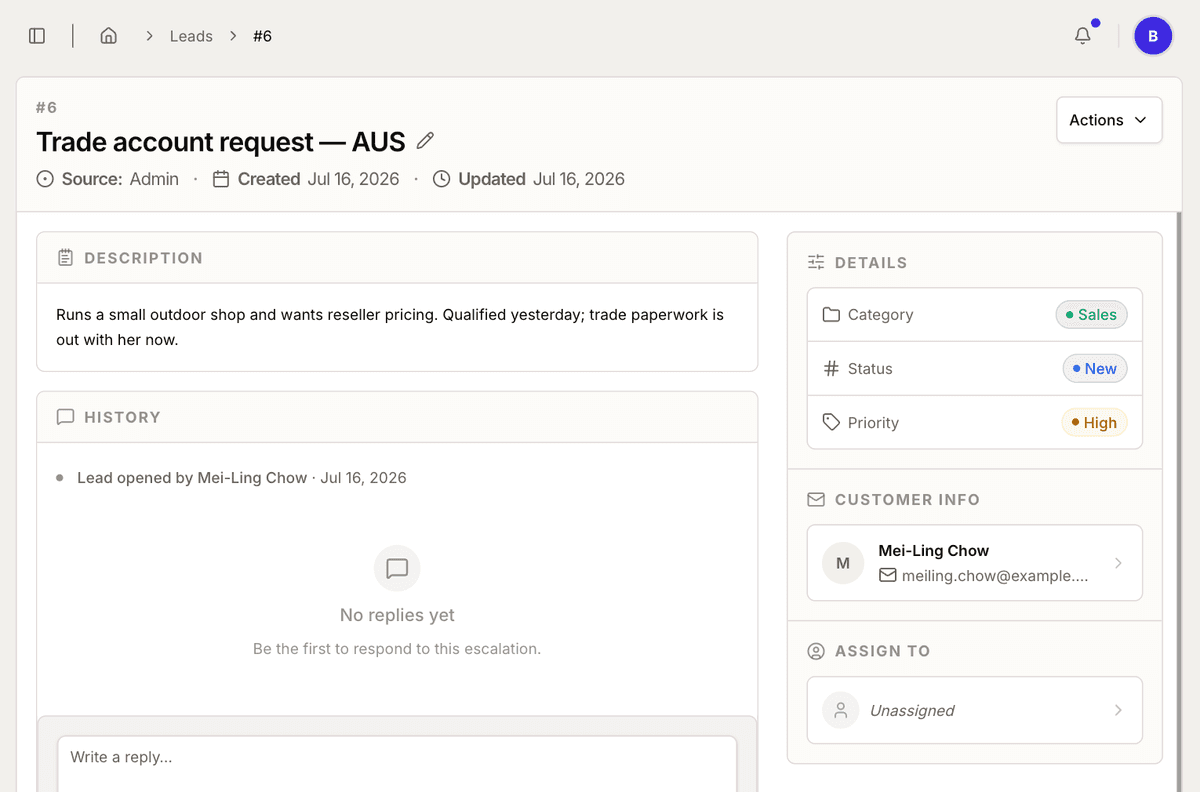This screenshot has height=792, width=1200.
Task: Toggle the sidebar panel icon
Action: coord(37,36)
